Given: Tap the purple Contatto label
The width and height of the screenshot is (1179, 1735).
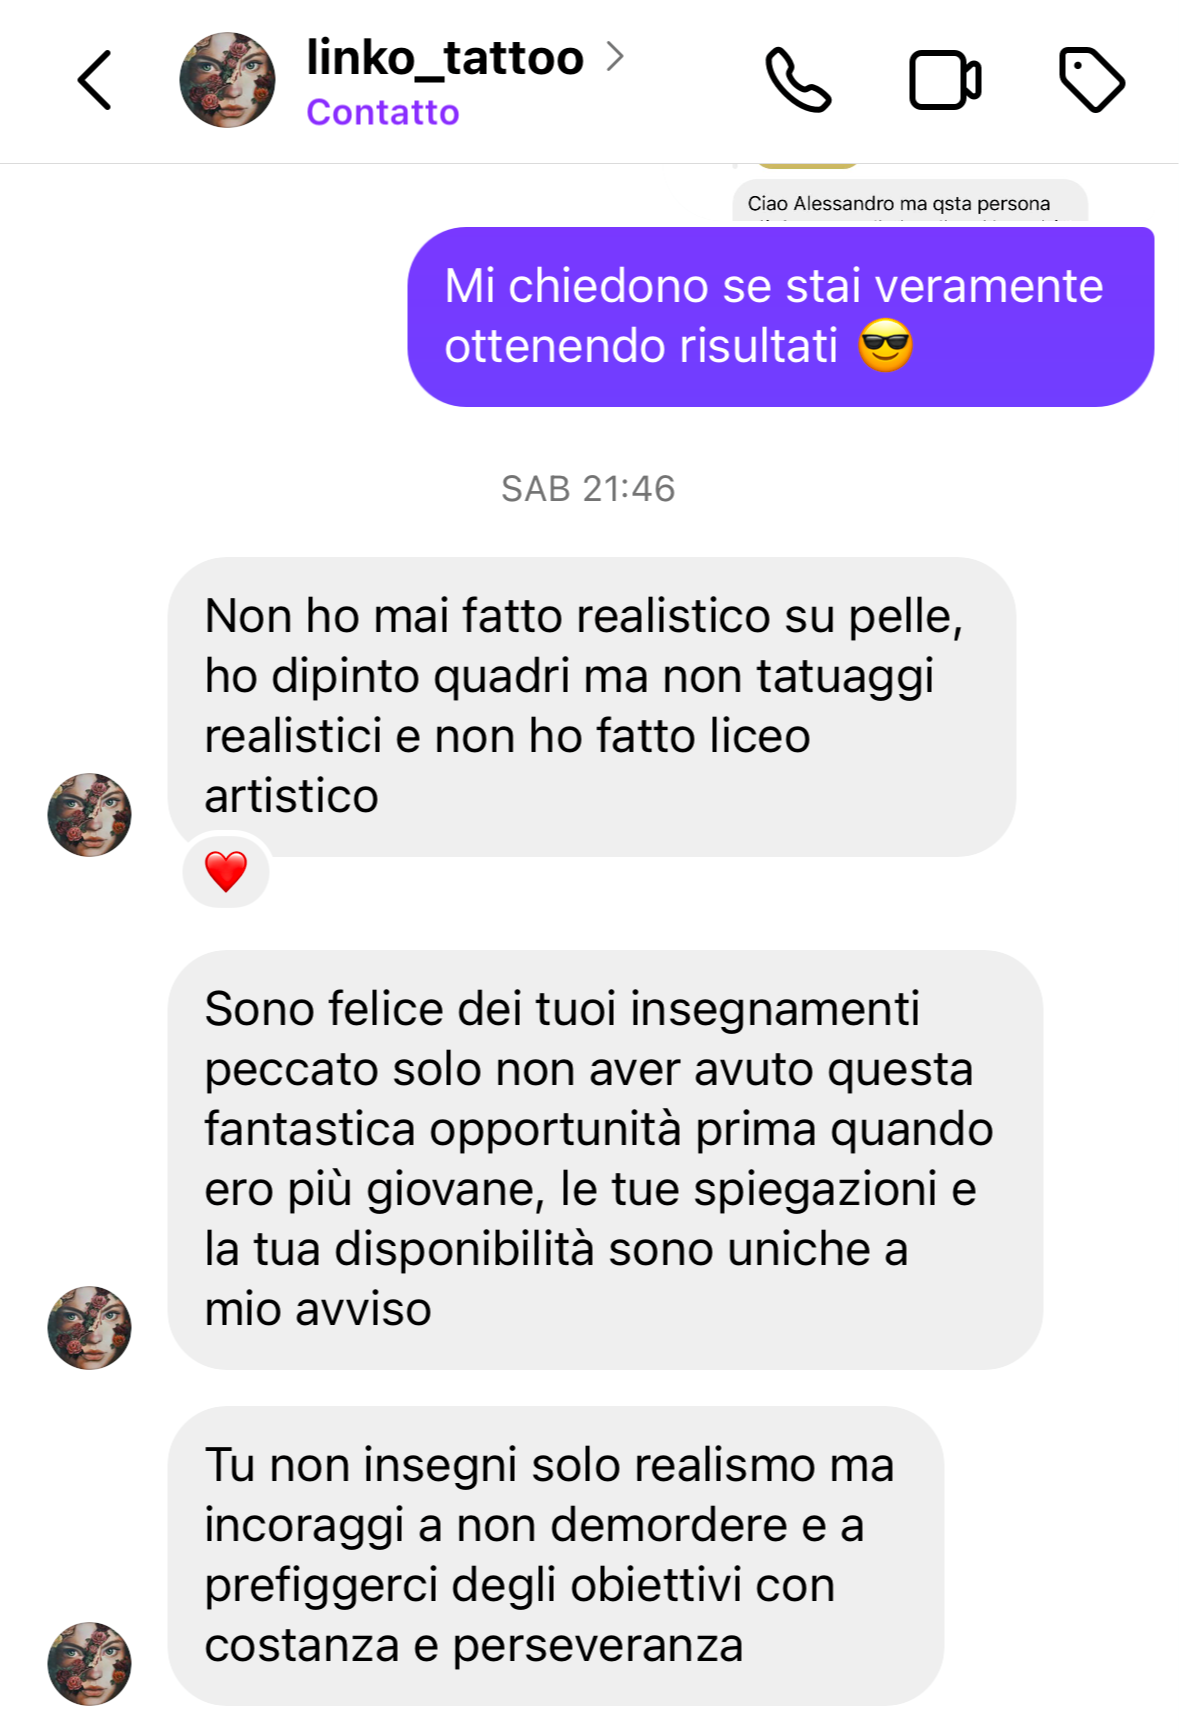Looking at the screenshot, I should 383,112.
